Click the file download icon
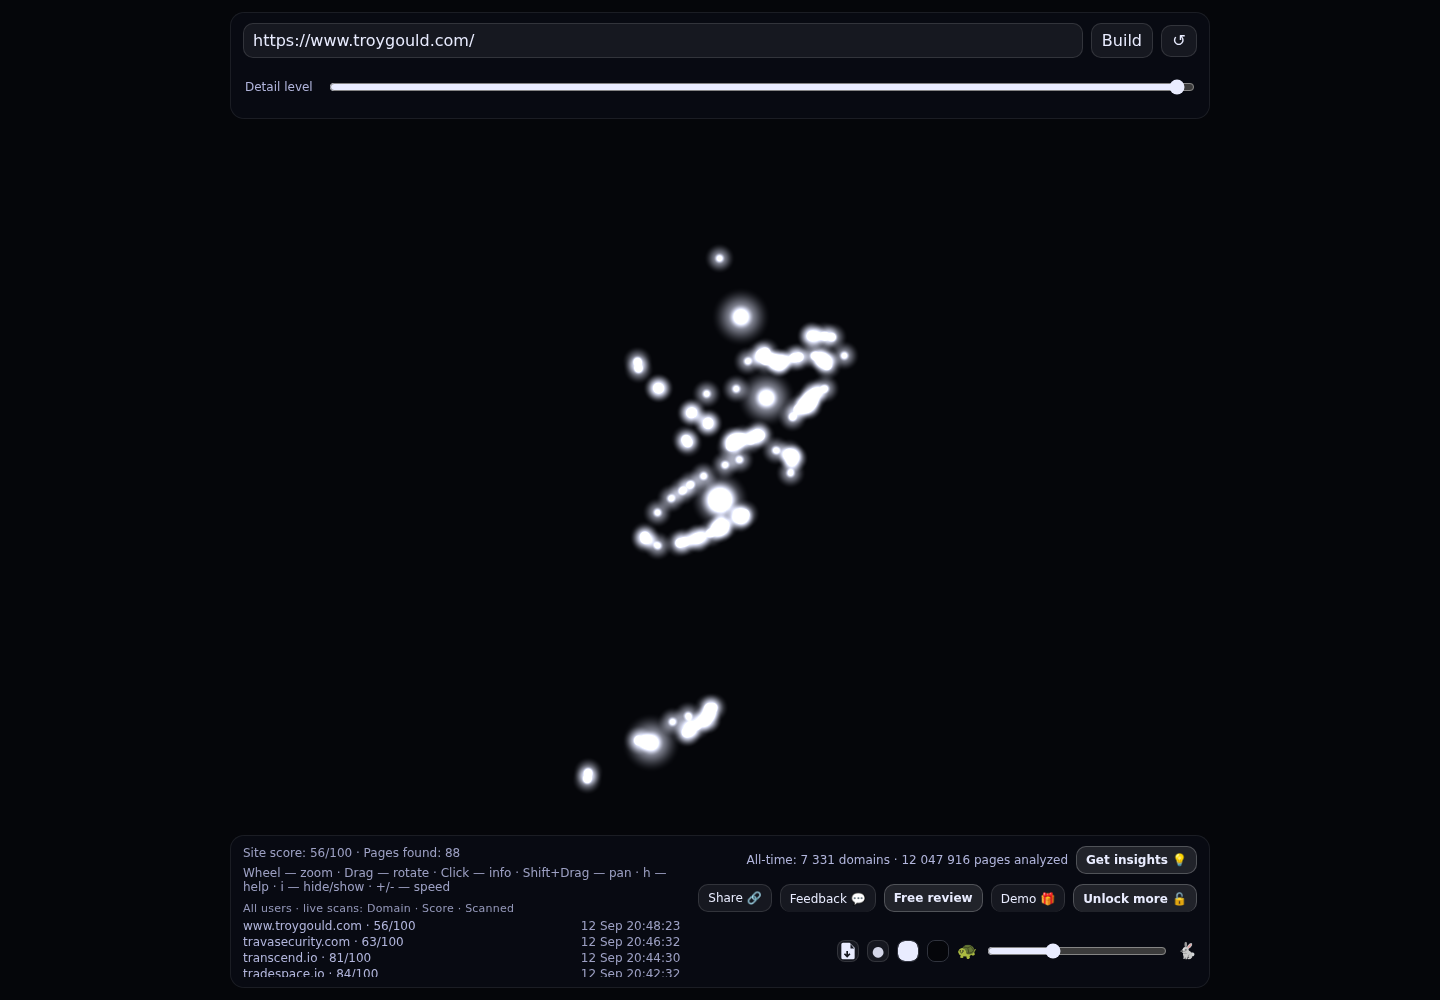The width and height of the screenshot is (1440, 1000). click(848, 951)
